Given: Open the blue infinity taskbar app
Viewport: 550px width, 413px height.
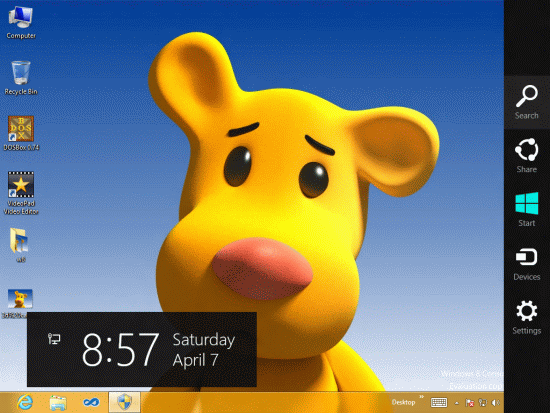Looking at the screenshot, I should 91,402.
